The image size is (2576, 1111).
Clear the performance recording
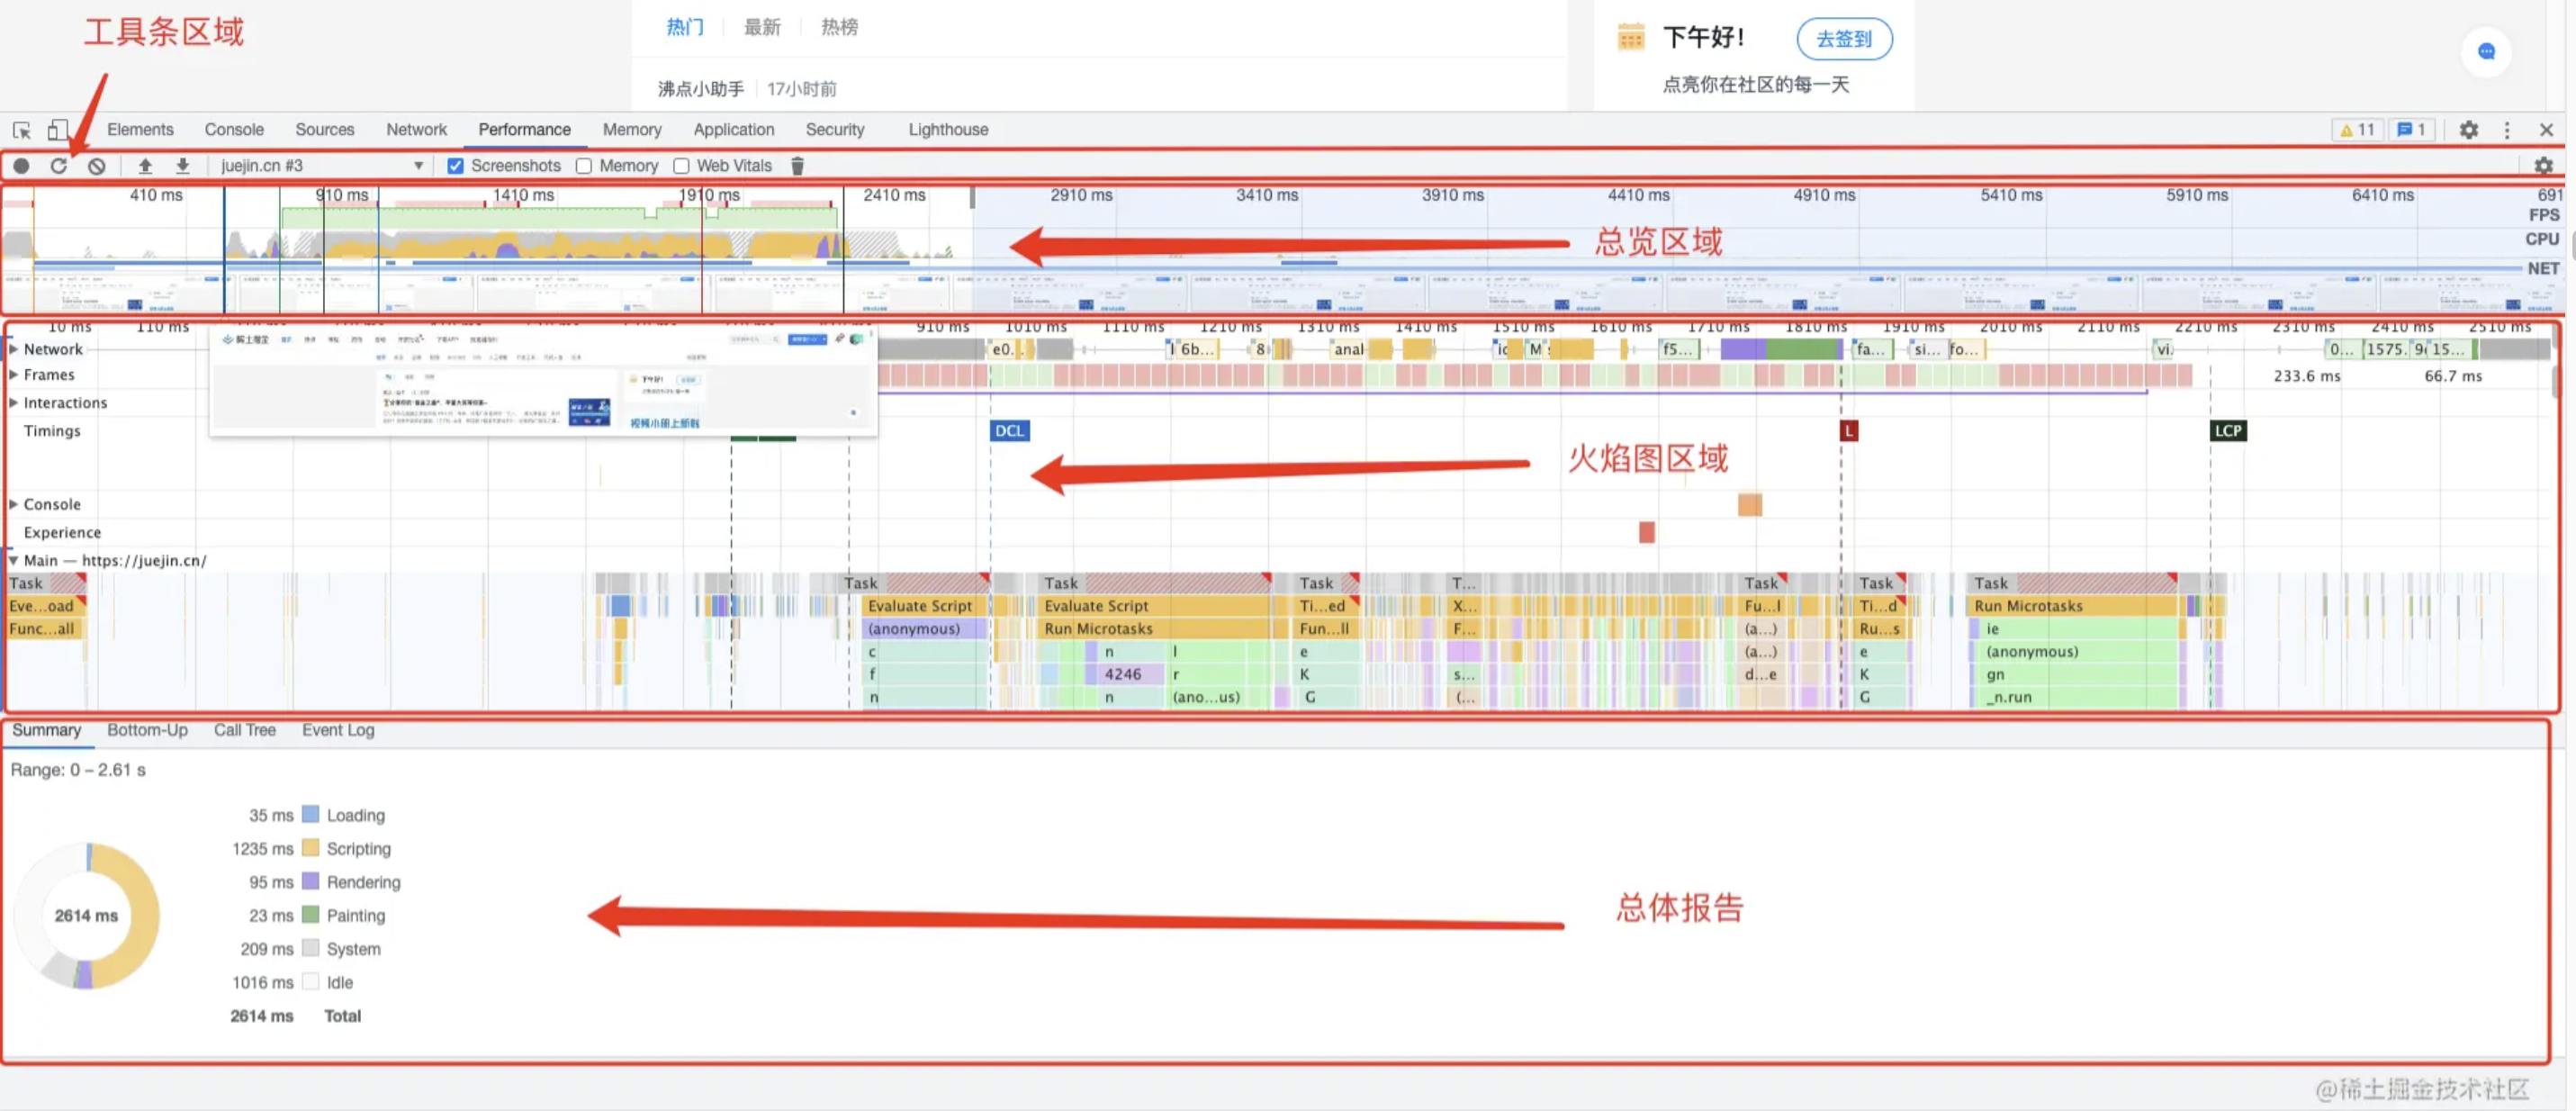(97, 166)
